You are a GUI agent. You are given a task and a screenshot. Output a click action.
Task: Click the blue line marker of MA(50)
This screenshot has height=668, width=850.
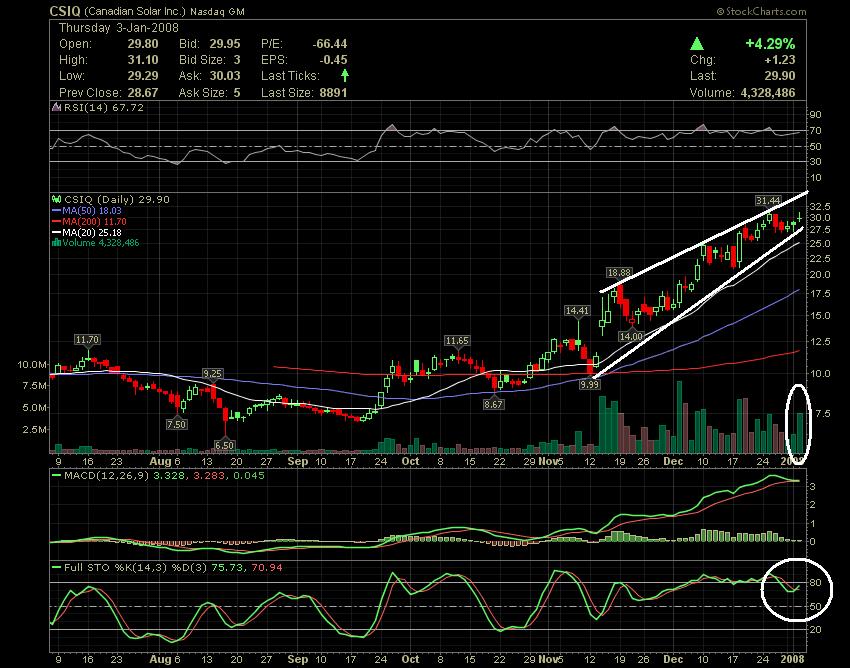pyautogui.click(x=56, y=211)
